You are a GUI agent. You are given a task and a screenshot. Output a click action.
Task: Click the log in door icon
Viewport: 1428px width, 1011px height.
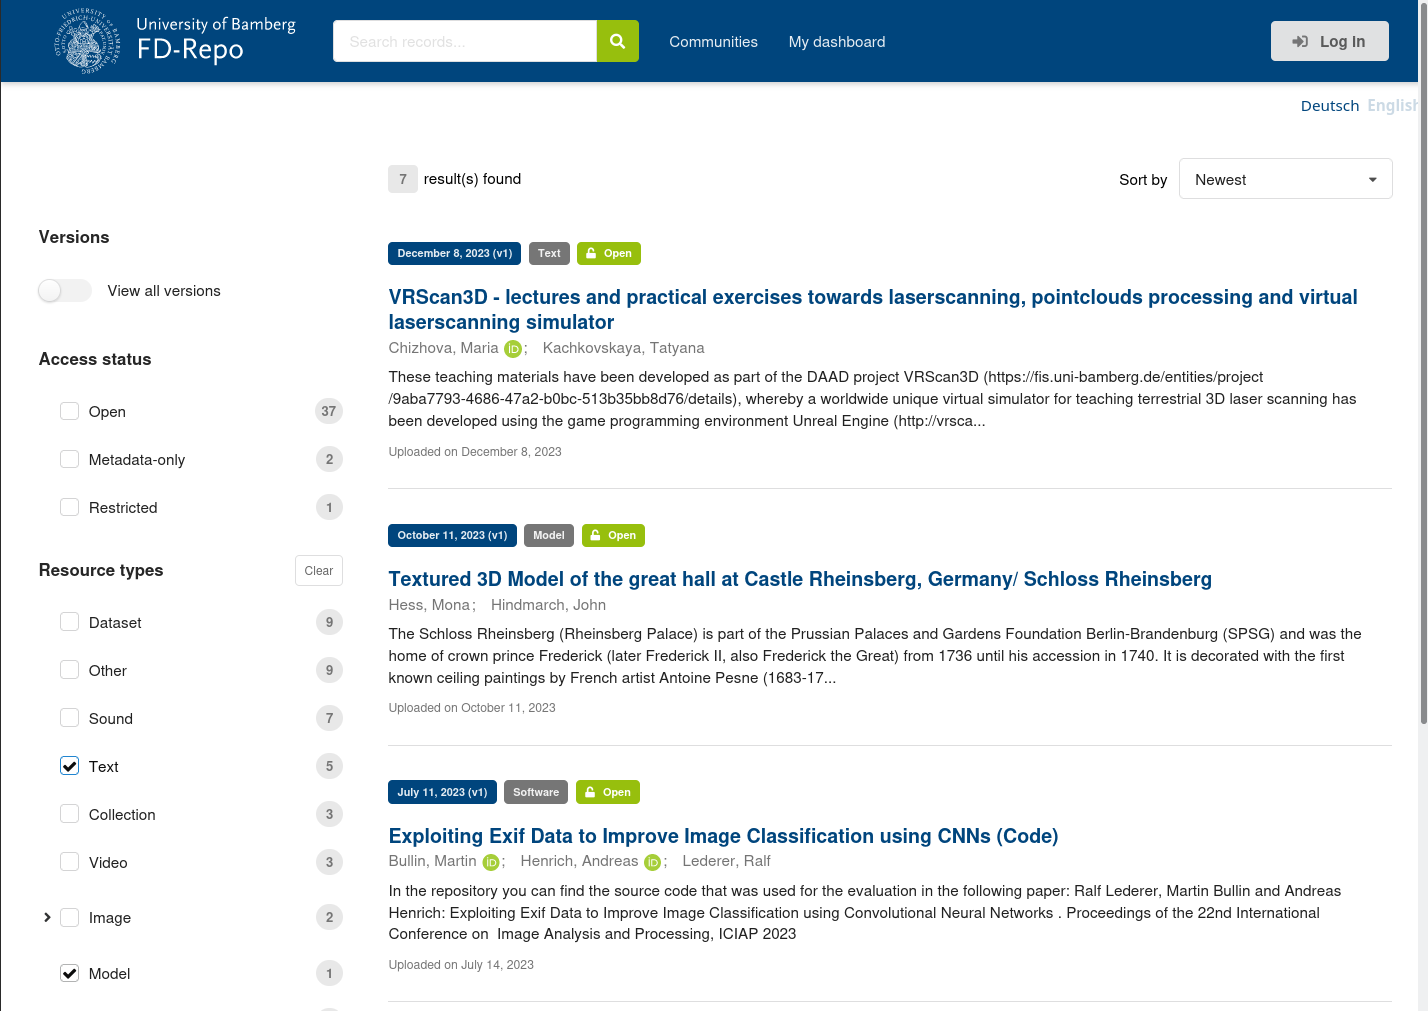tap(1300, 41)
